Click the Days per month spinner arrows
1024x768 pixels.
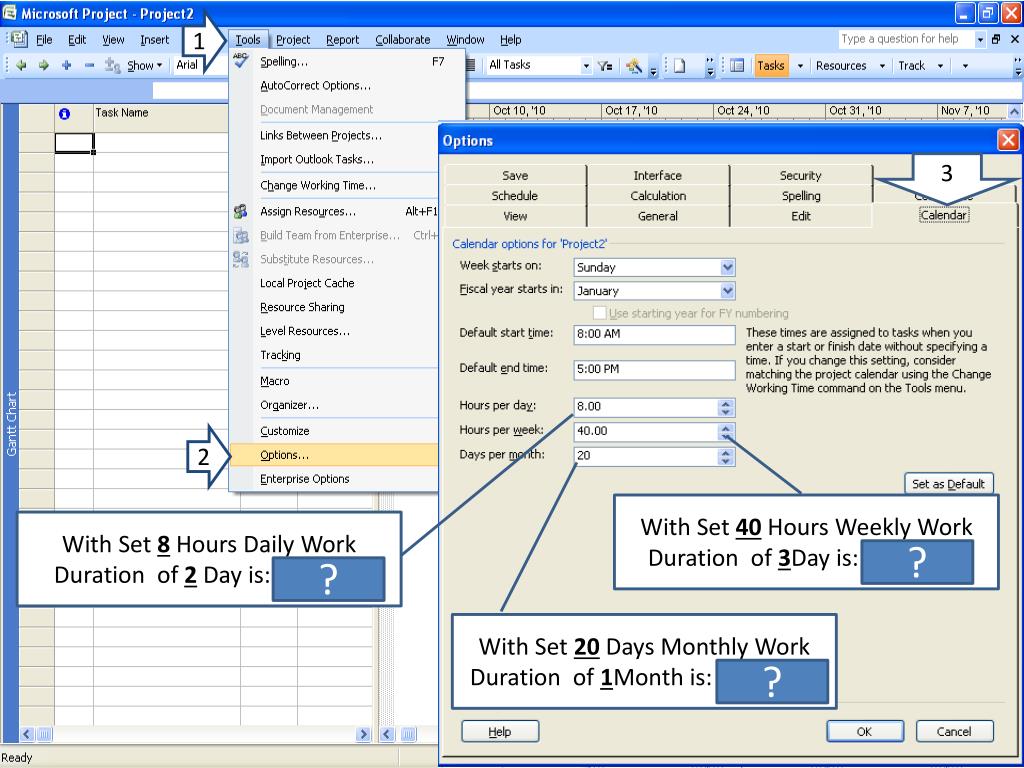pyautogui.click(x=726, y=456)
